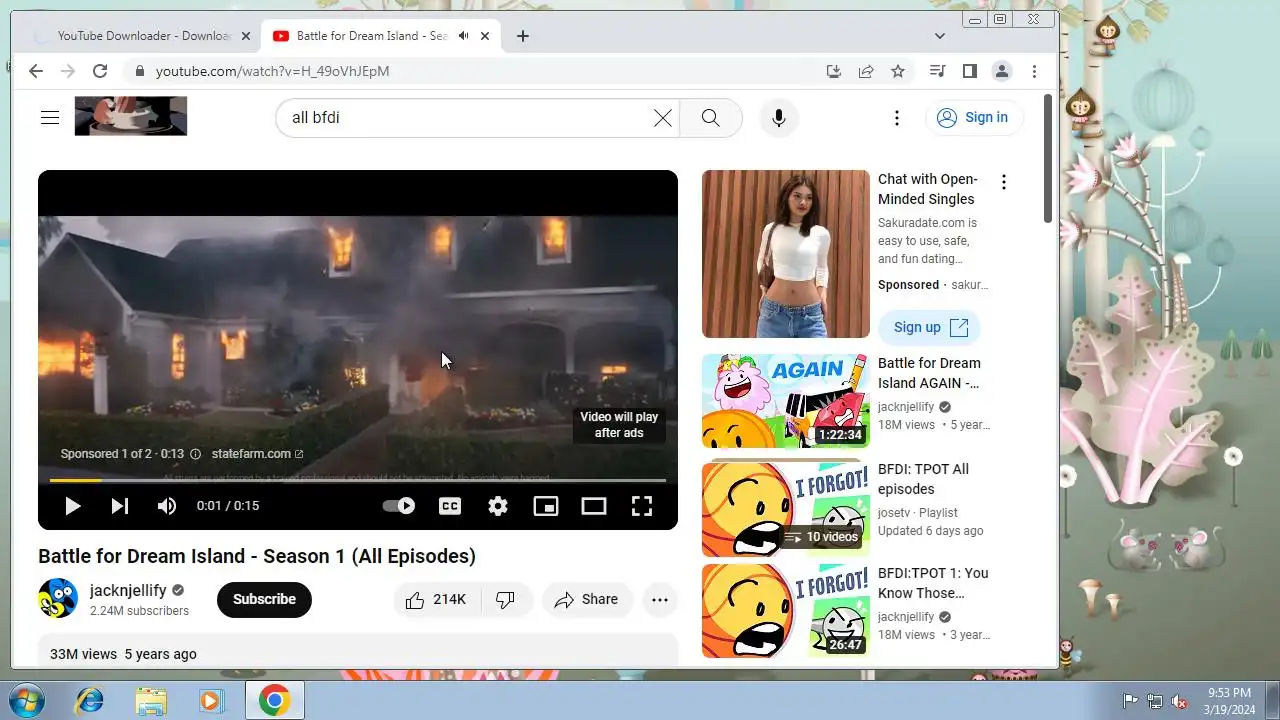Open the jacknjellify link under Battle for Dream Island AGAIN
Screen dimensions: 1280x720
click(906, 407)
